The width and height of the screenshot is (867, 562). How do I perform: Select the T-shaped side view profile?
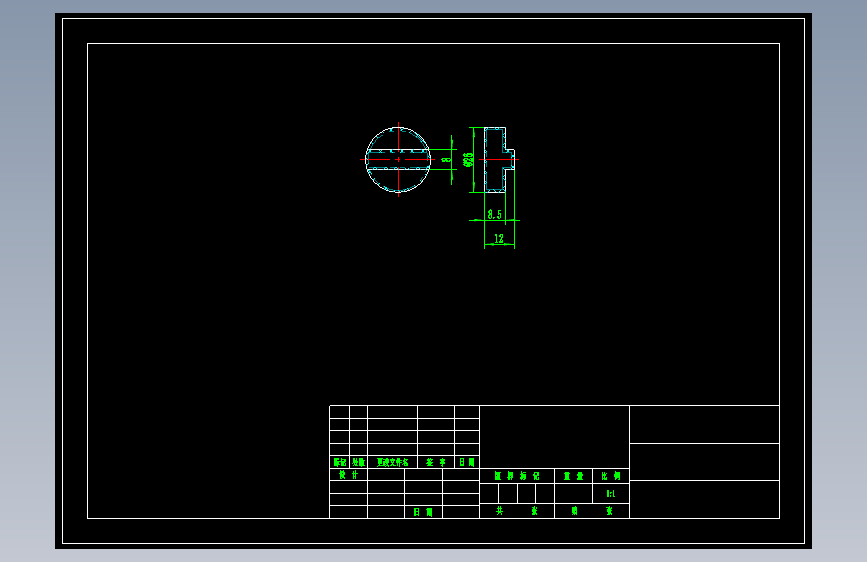[499, 160]
